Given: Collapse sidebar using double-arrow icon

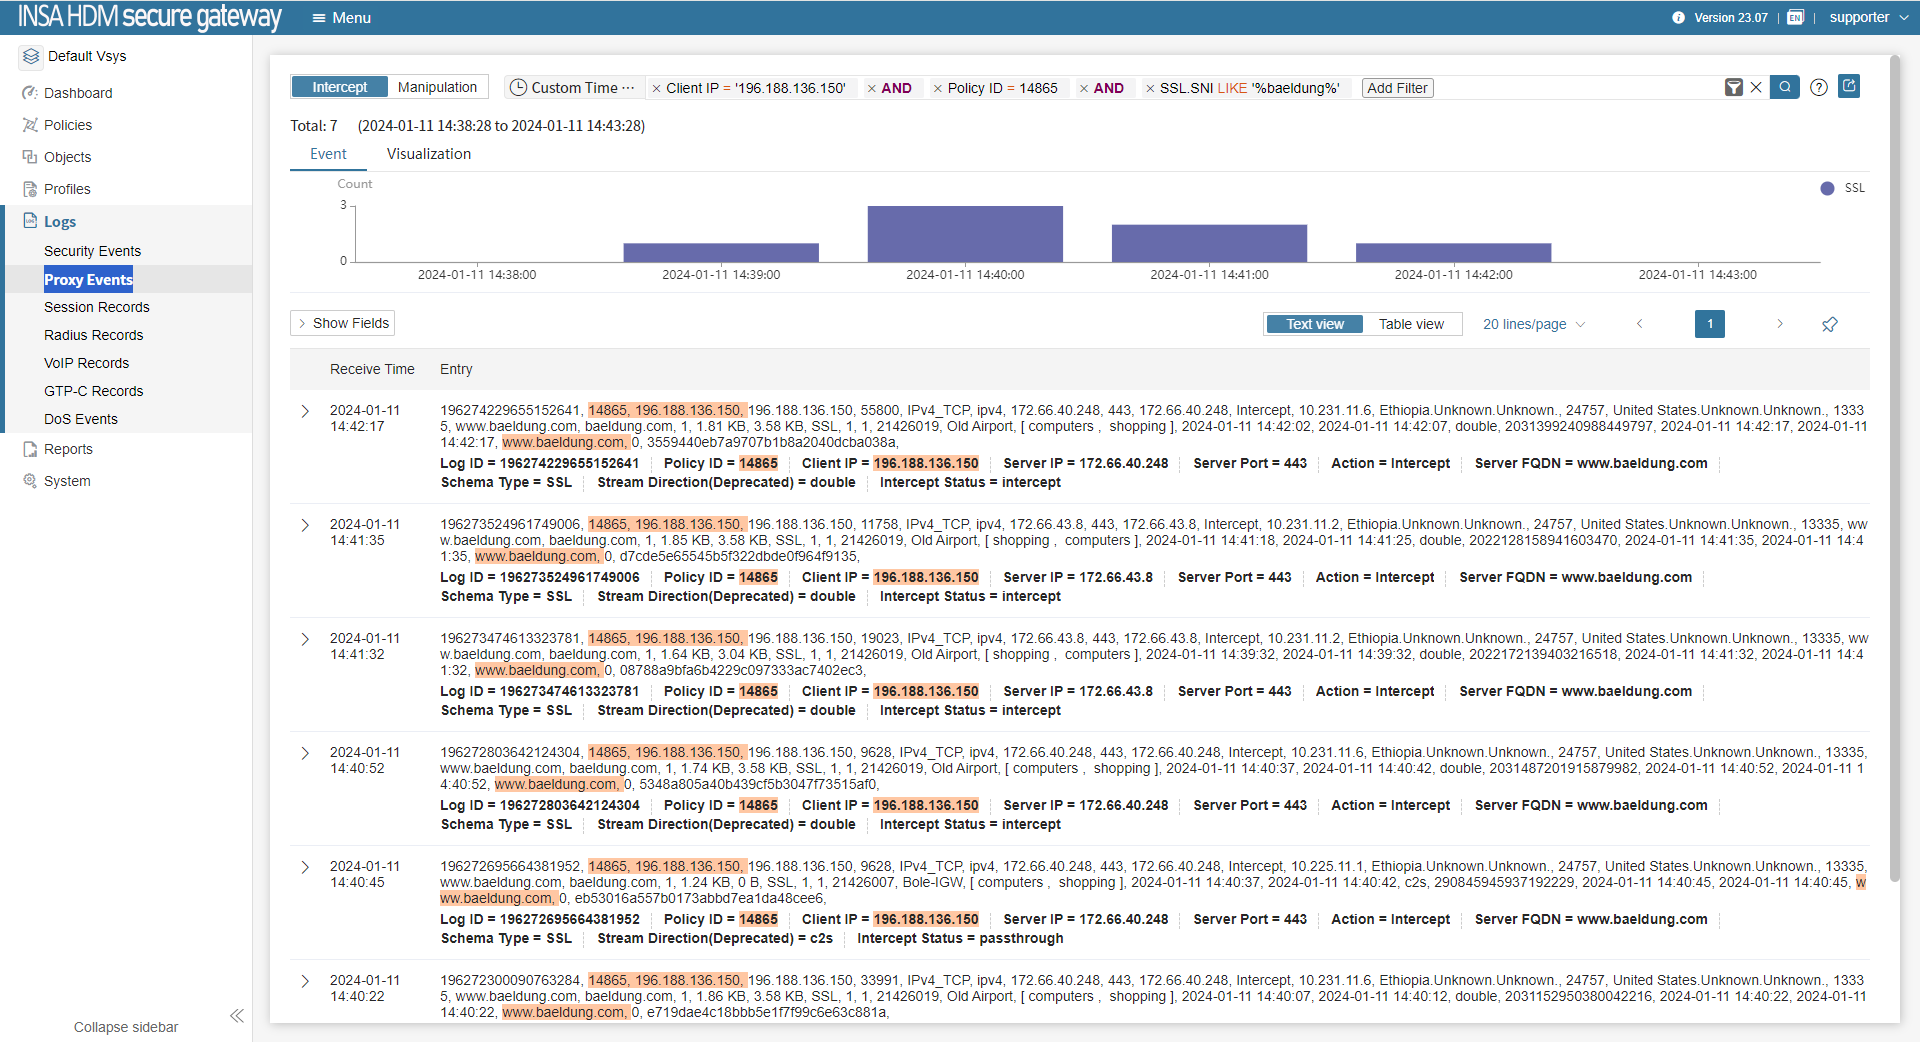Looking at the screenshot, I should click(x=237, y=1016).
